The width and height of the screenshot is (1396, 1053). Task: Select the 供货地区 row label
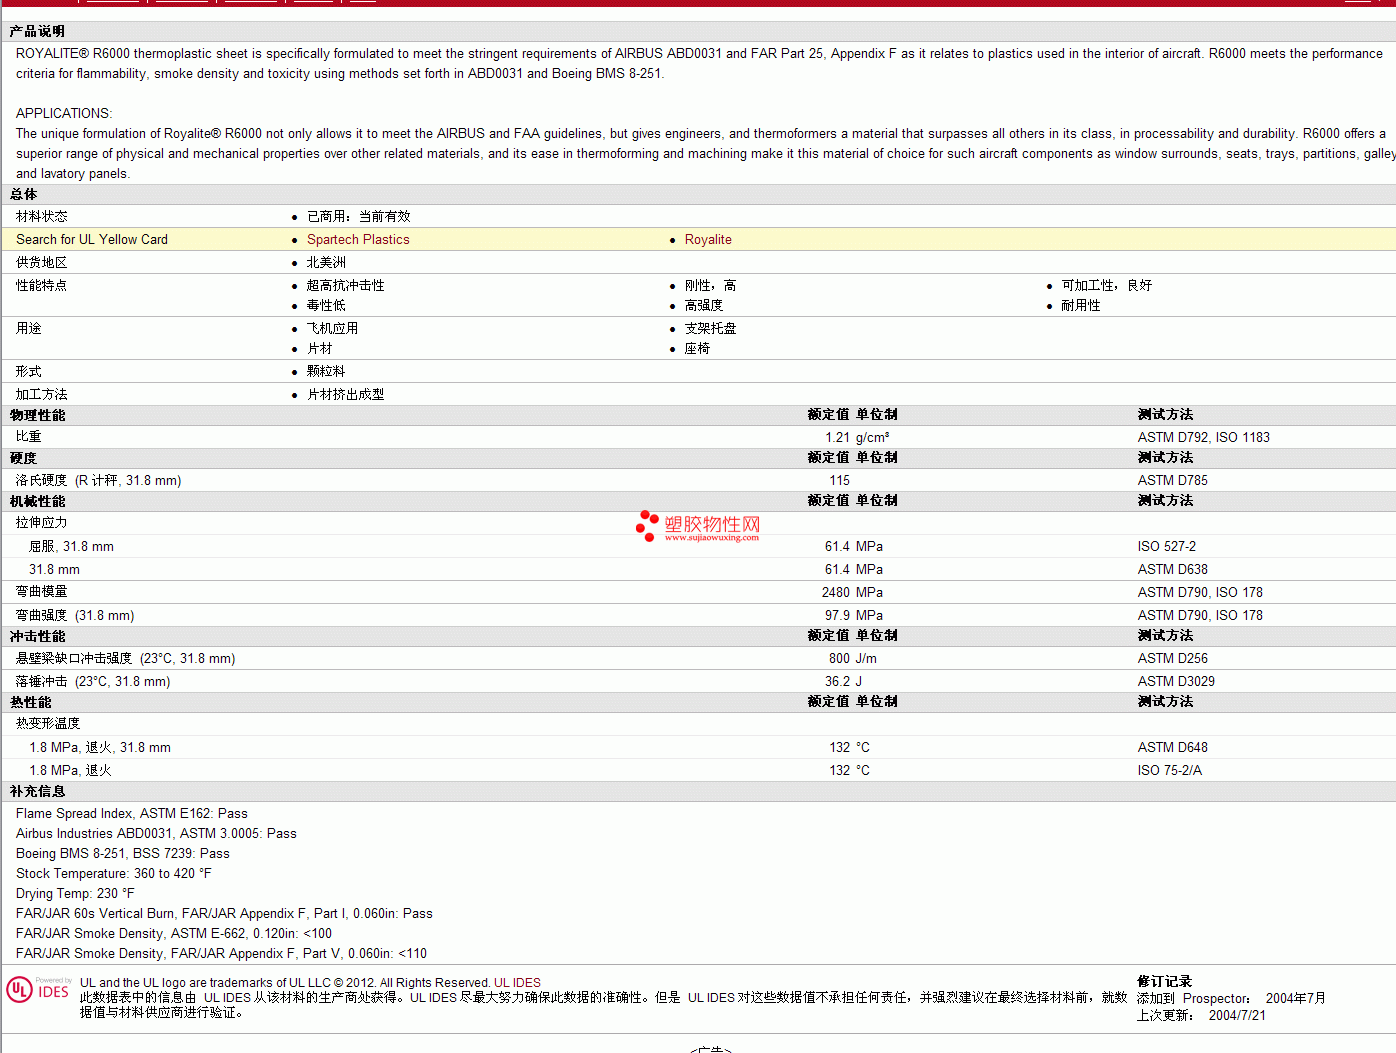click(42, 263)
